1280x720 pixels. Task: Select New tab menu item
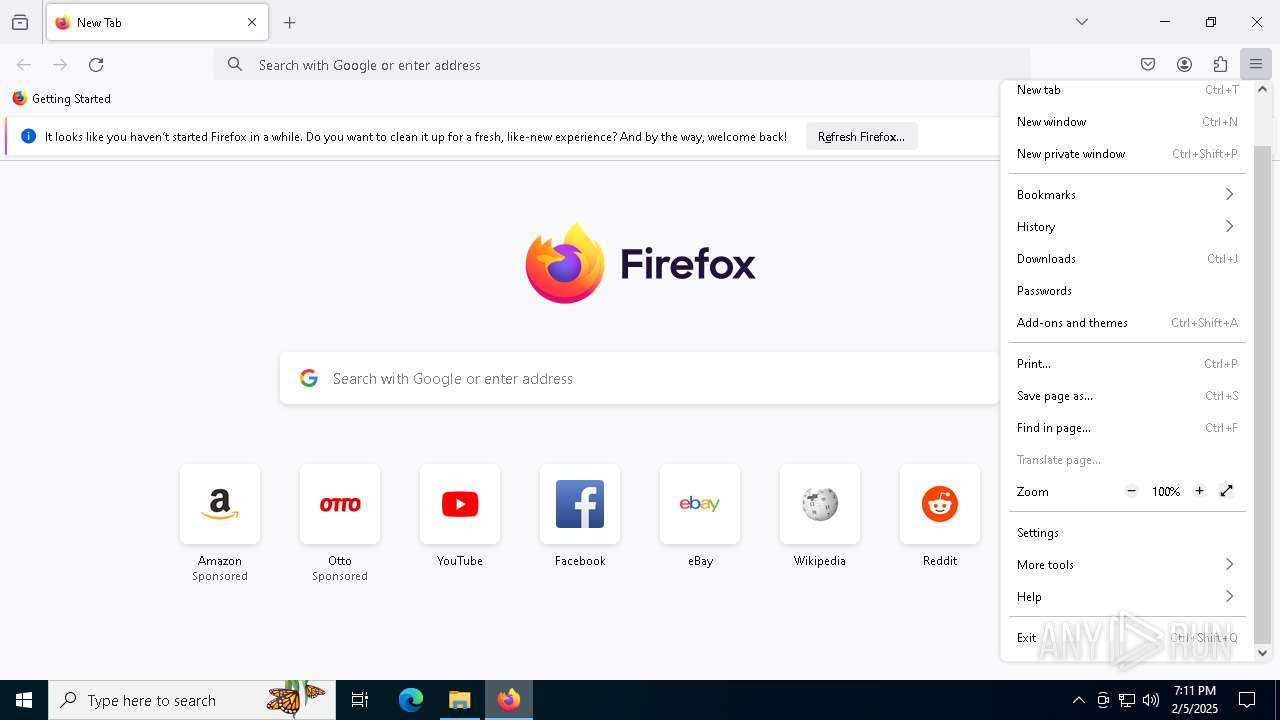click(x=1127, y=90)
